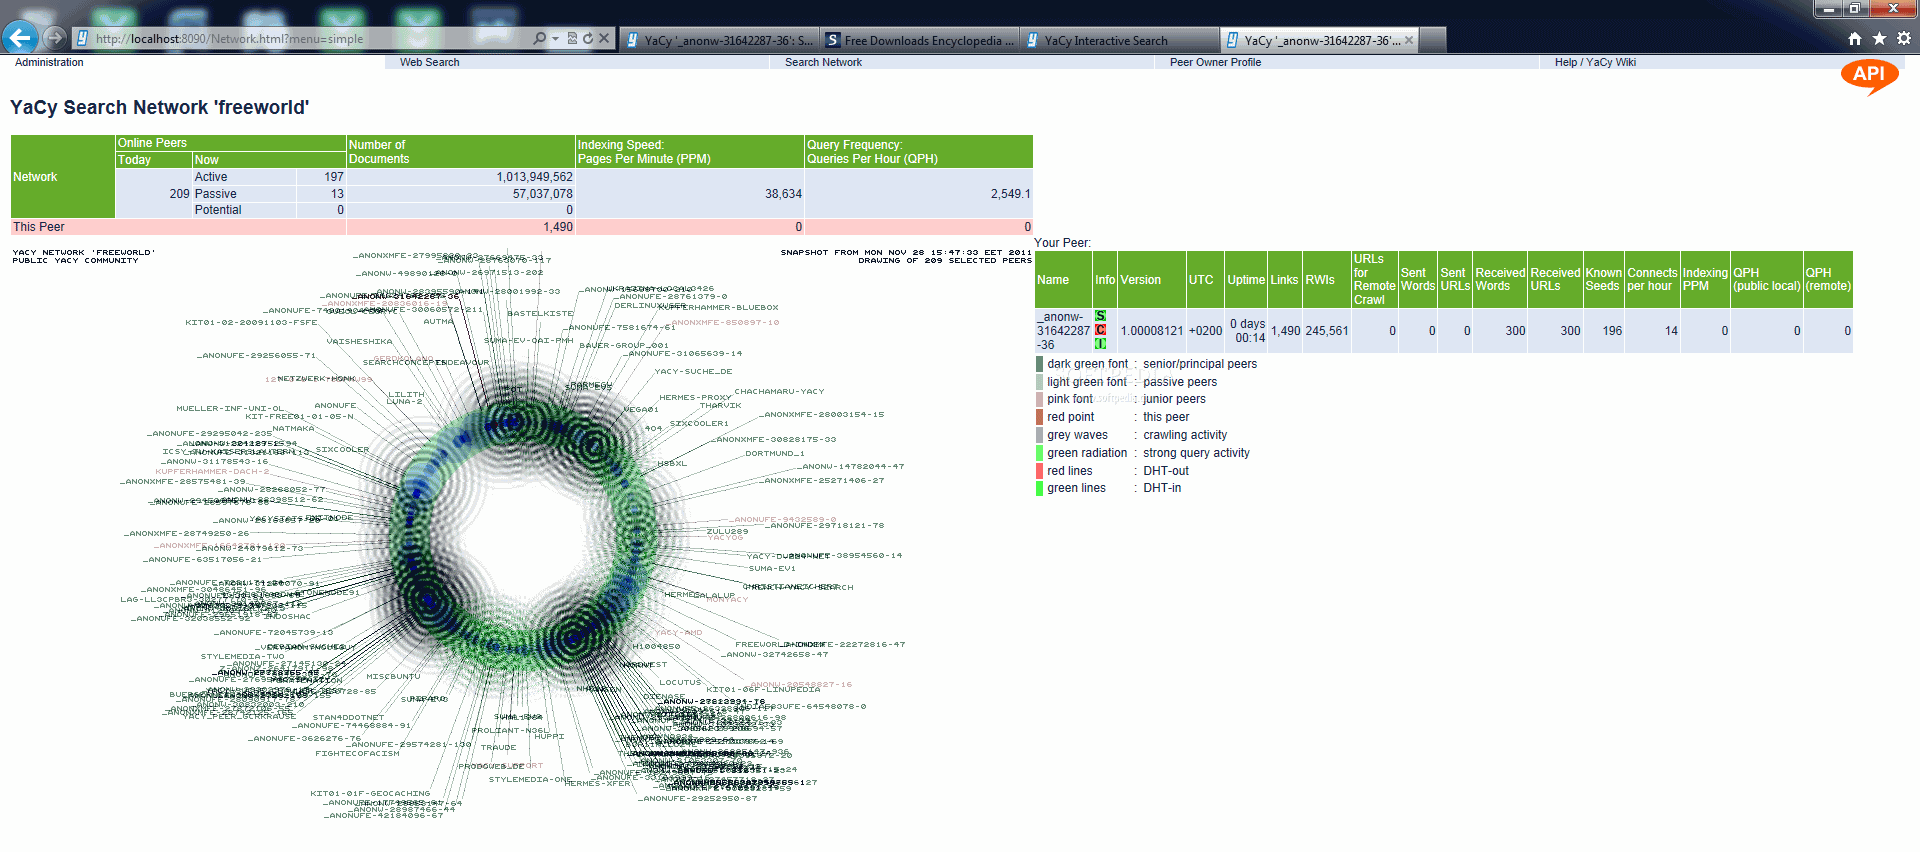The image size is (1920, 852).
Task: Go back with the browser Back arrow
Action: [20, 38]
